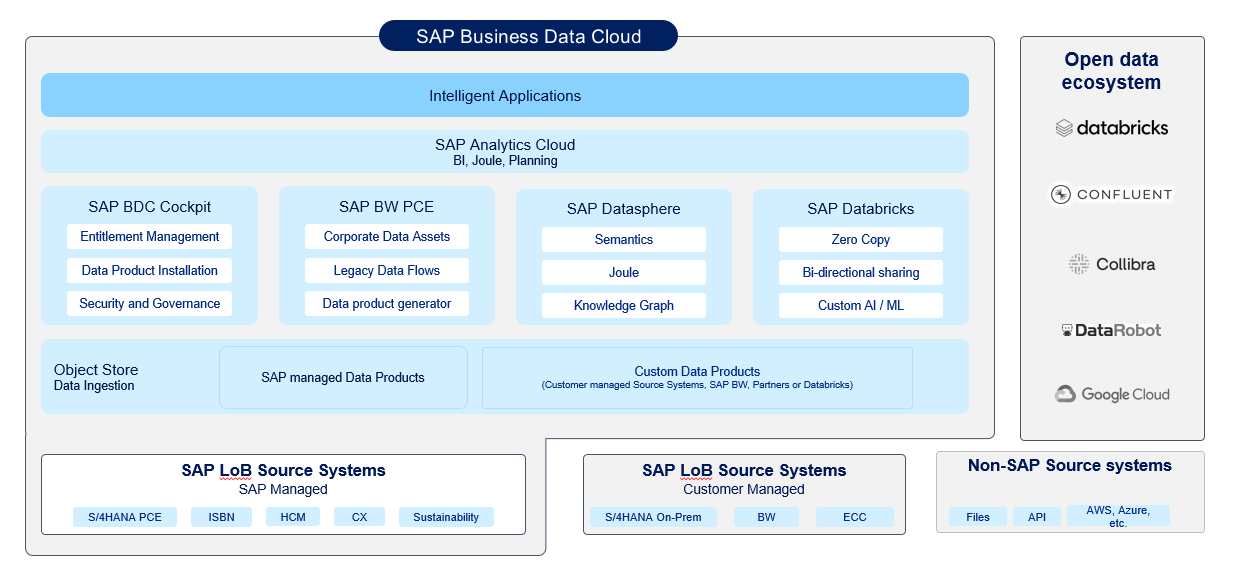
Task: Click the Google Cloud logo
Action: pos(1111,394)
